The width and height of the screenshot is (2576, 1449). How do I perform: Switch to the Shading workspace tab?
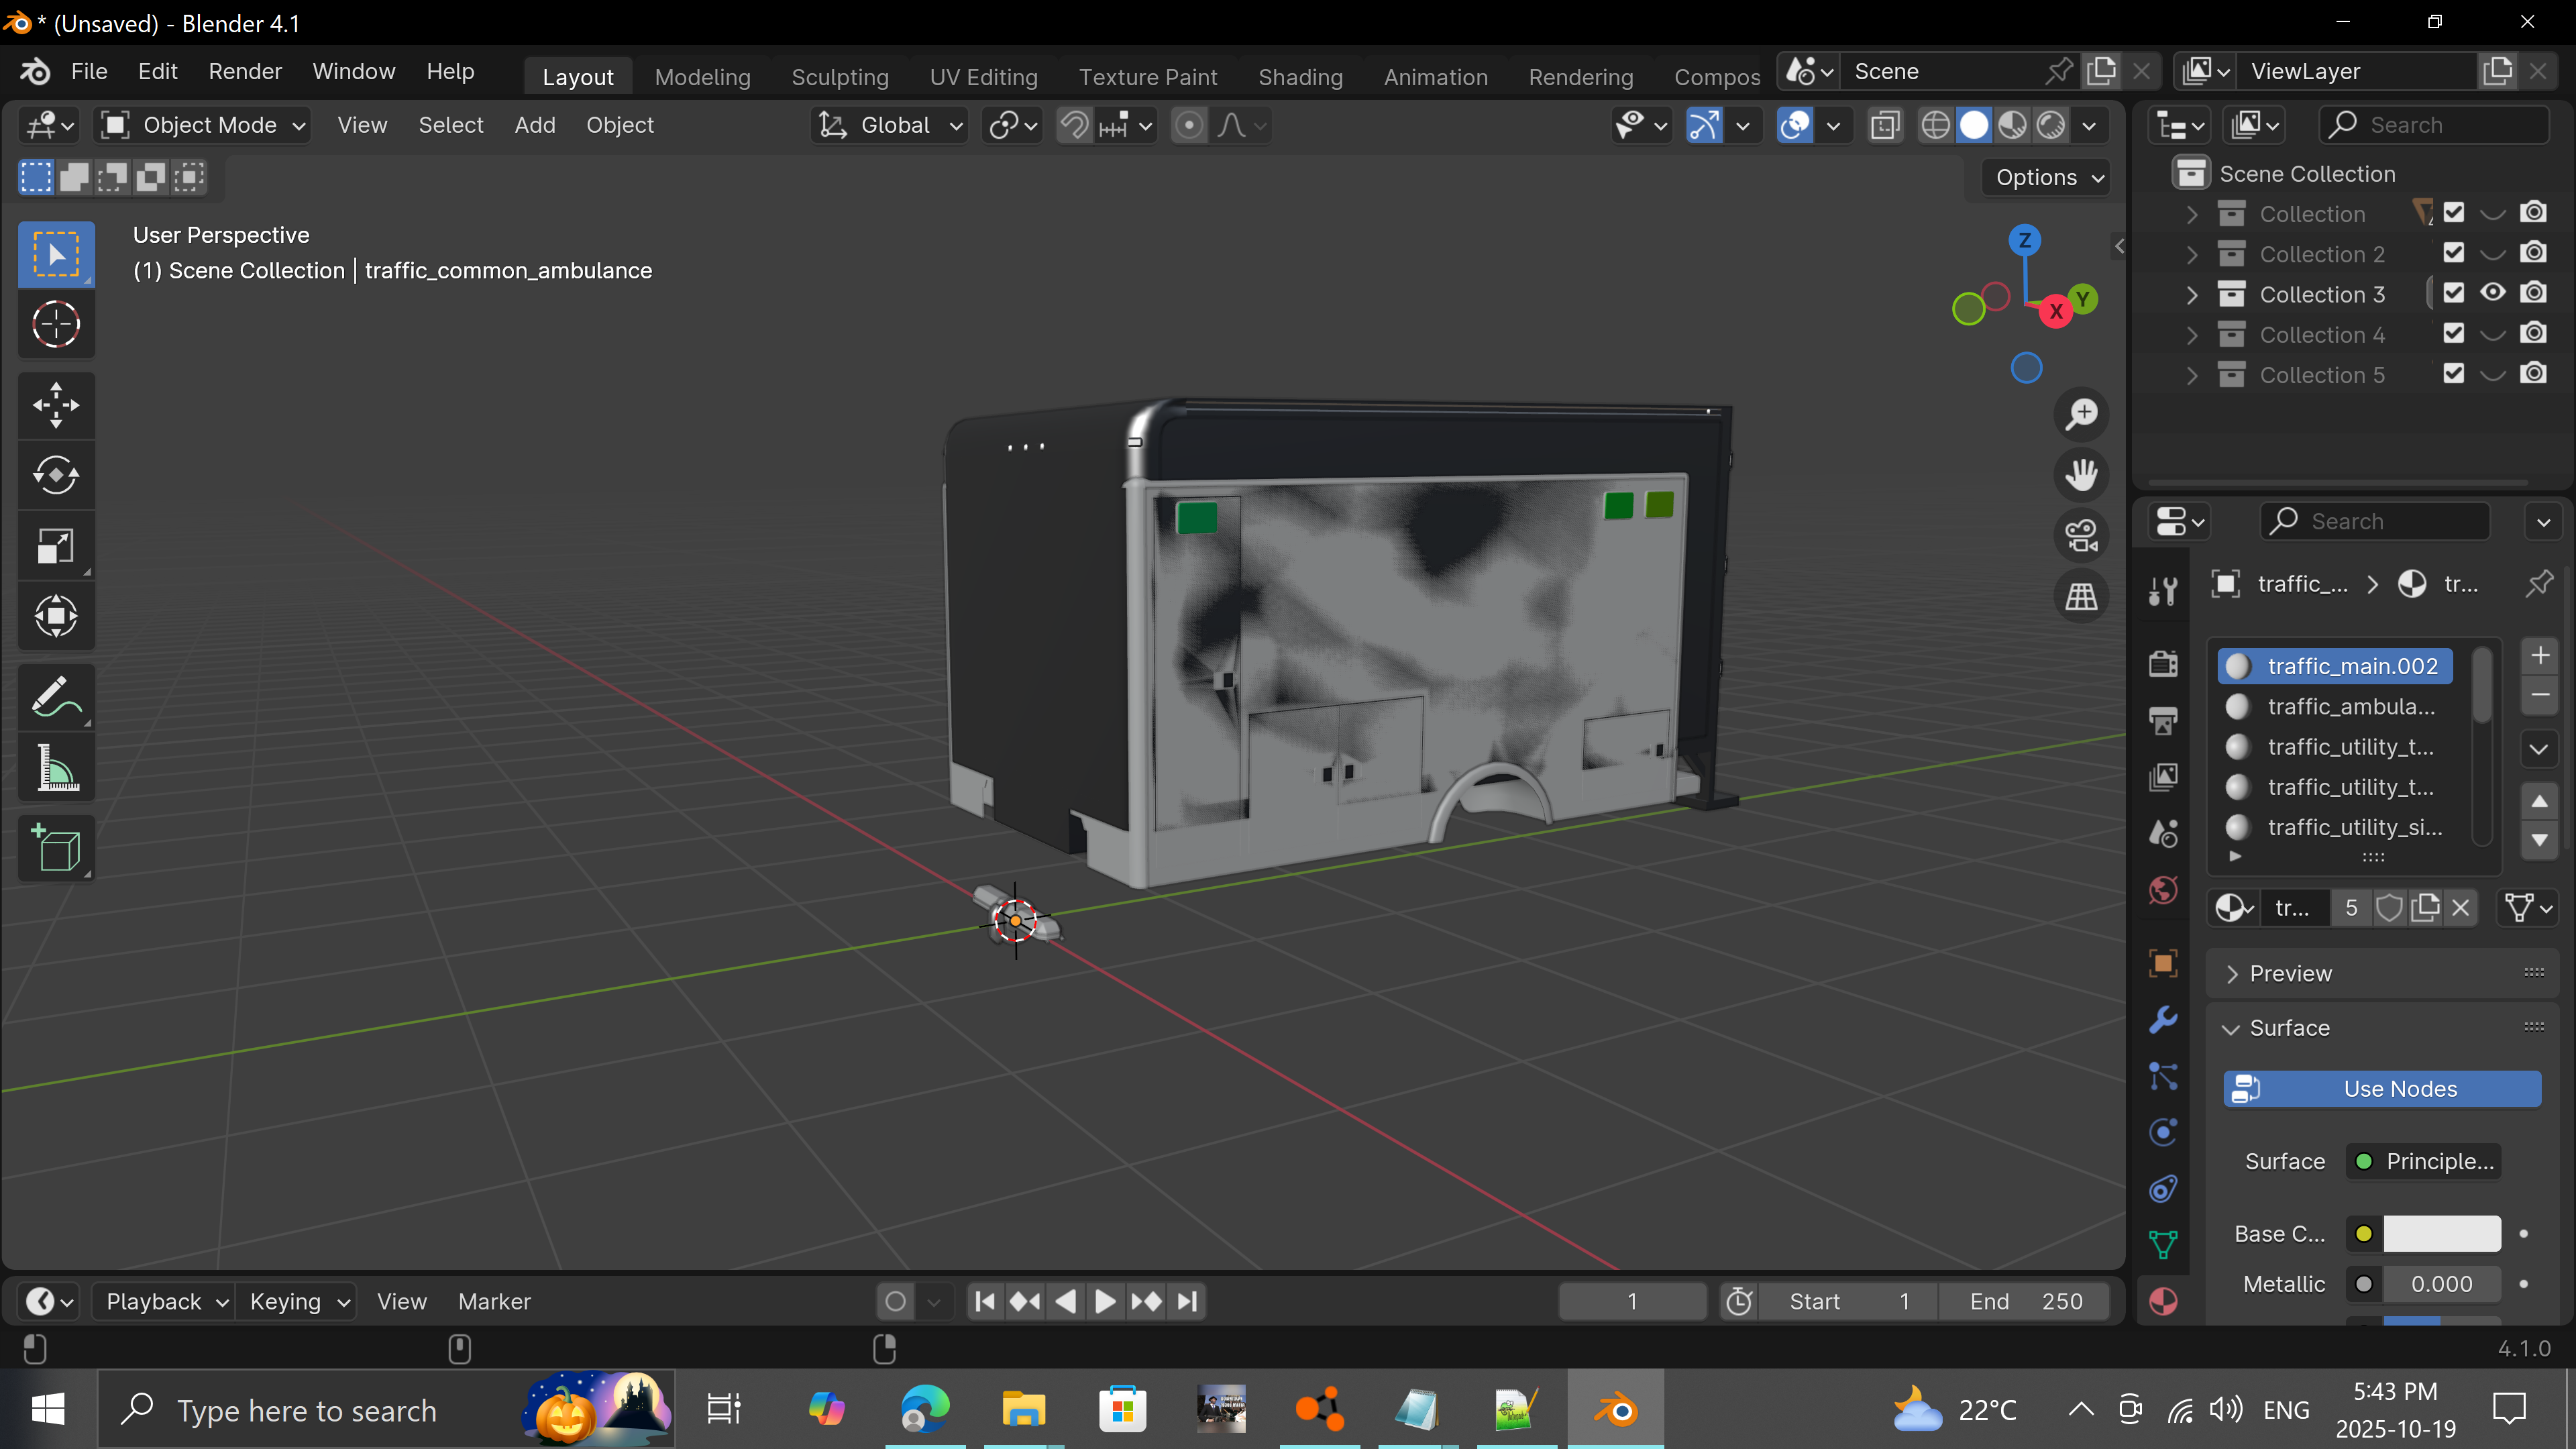click(x=1300, y=77)
